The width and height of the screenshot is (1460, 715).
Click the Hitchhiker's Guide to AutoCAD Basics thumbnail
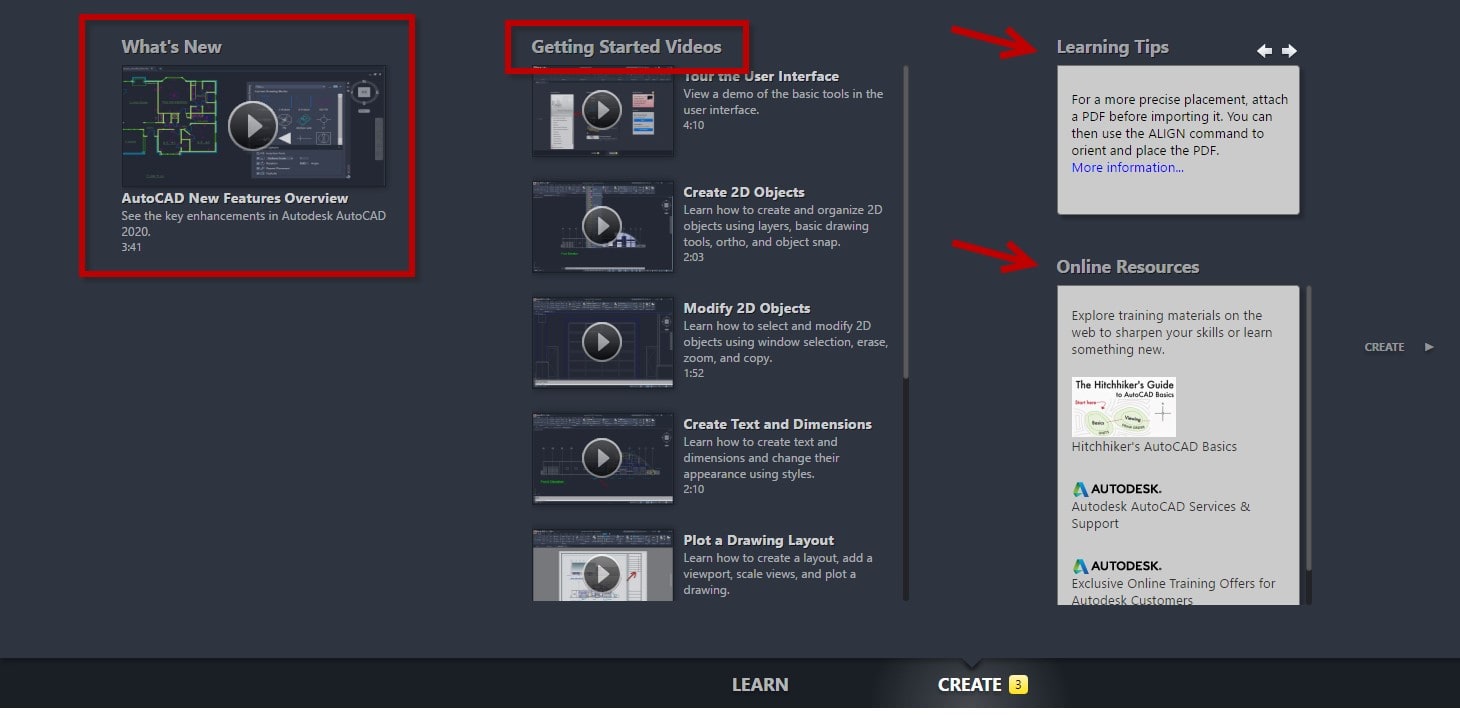[1122, 406]
